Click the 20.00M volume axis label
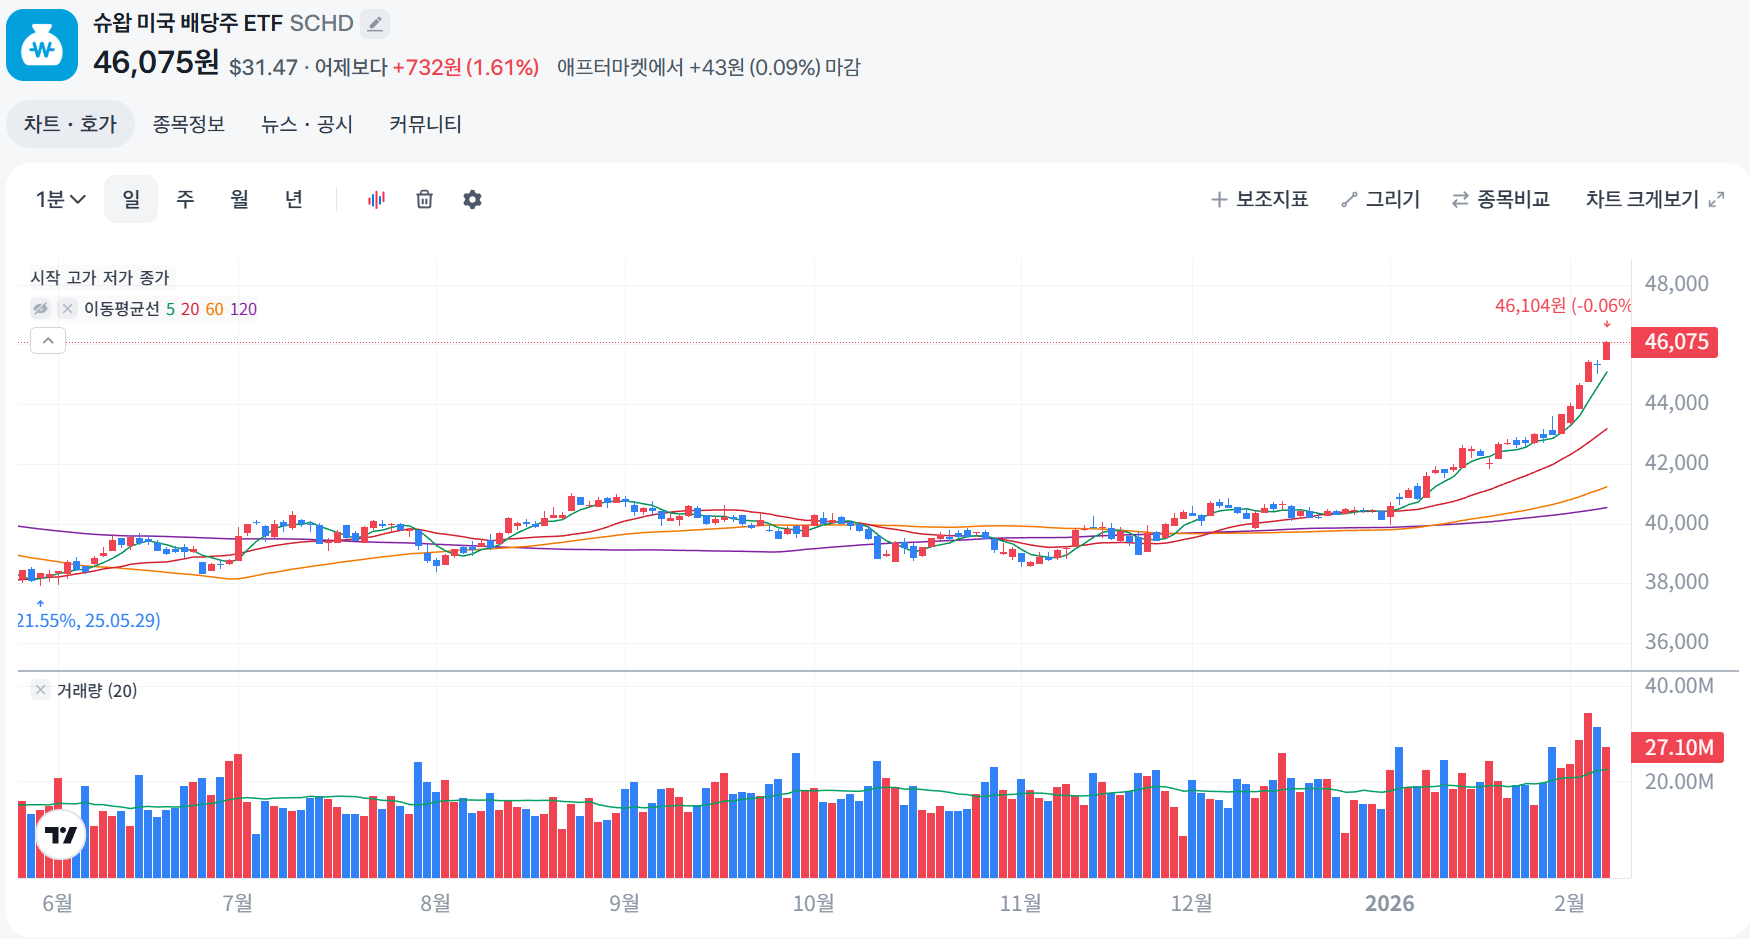 click(1679, 782)
